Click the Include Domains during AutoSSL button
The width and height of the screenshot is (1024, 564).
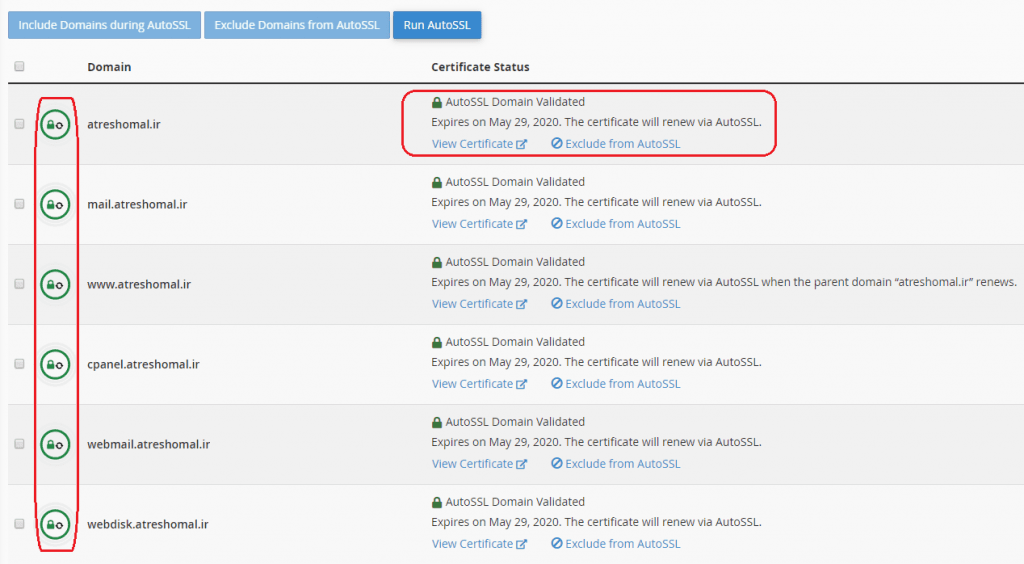(104, 25)
